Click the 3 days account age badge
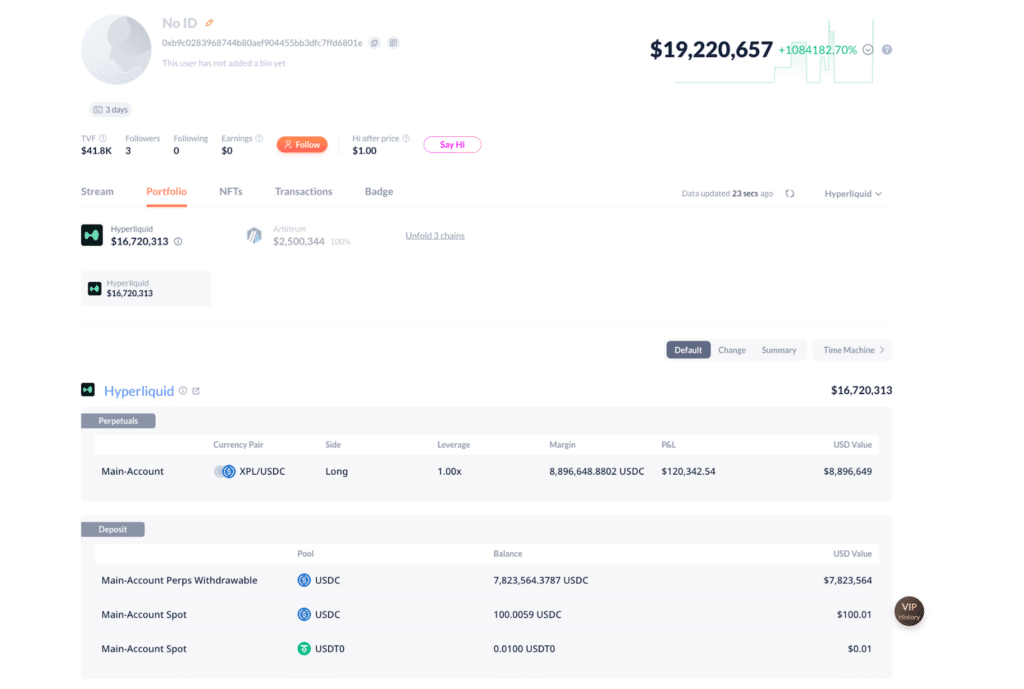 point(110,110)
